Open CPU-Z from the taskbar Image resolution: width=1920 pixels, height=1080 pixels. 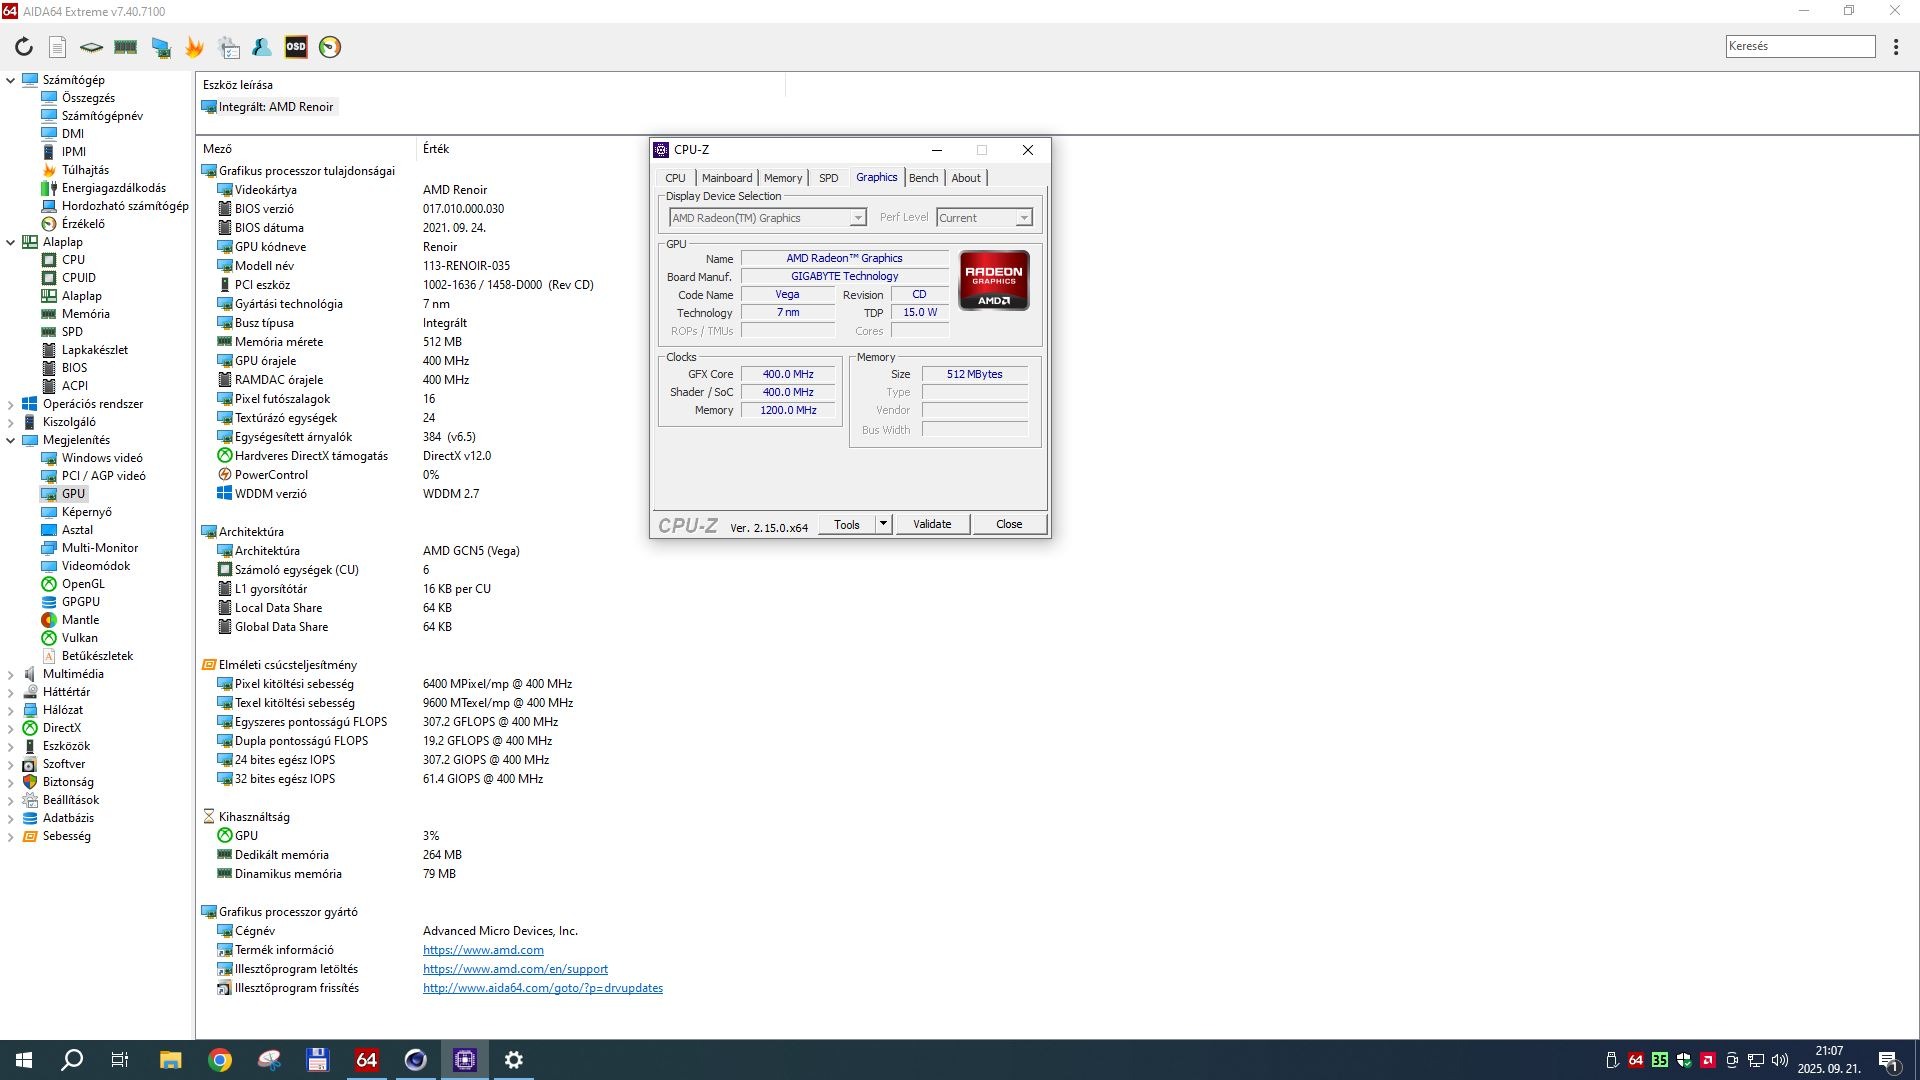coord(465,1060)
